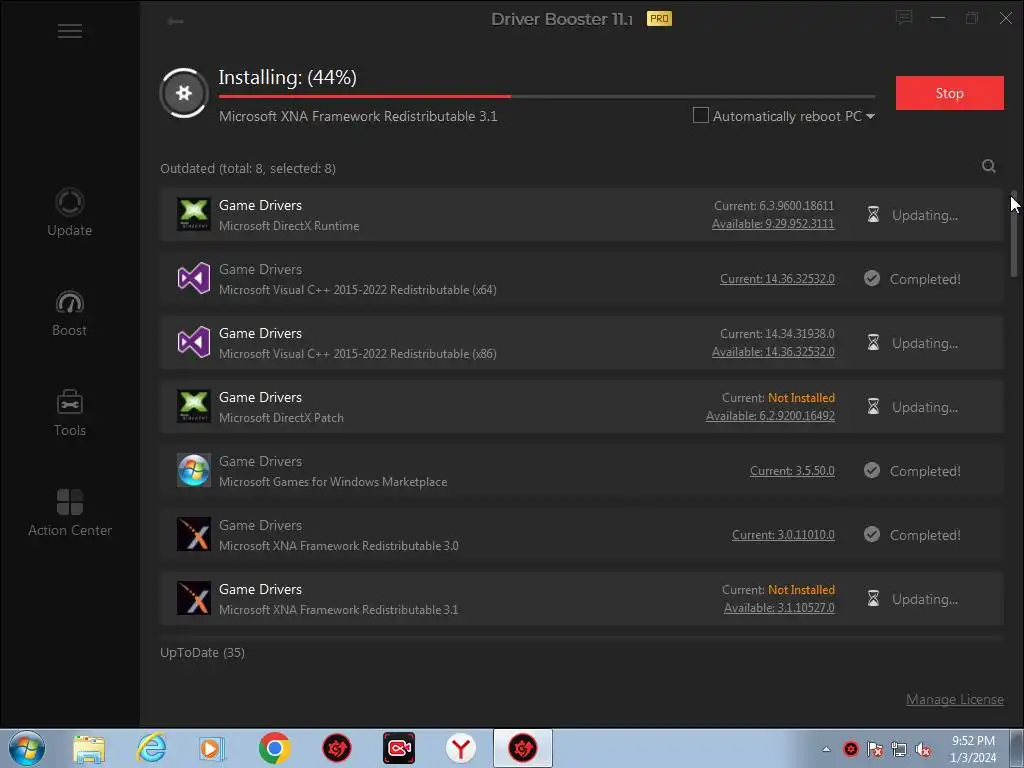Open Available 3.1.10527.0 version link
This screenshot has width=1024, height=768.
pyautogui.click(x=779, y=608)
